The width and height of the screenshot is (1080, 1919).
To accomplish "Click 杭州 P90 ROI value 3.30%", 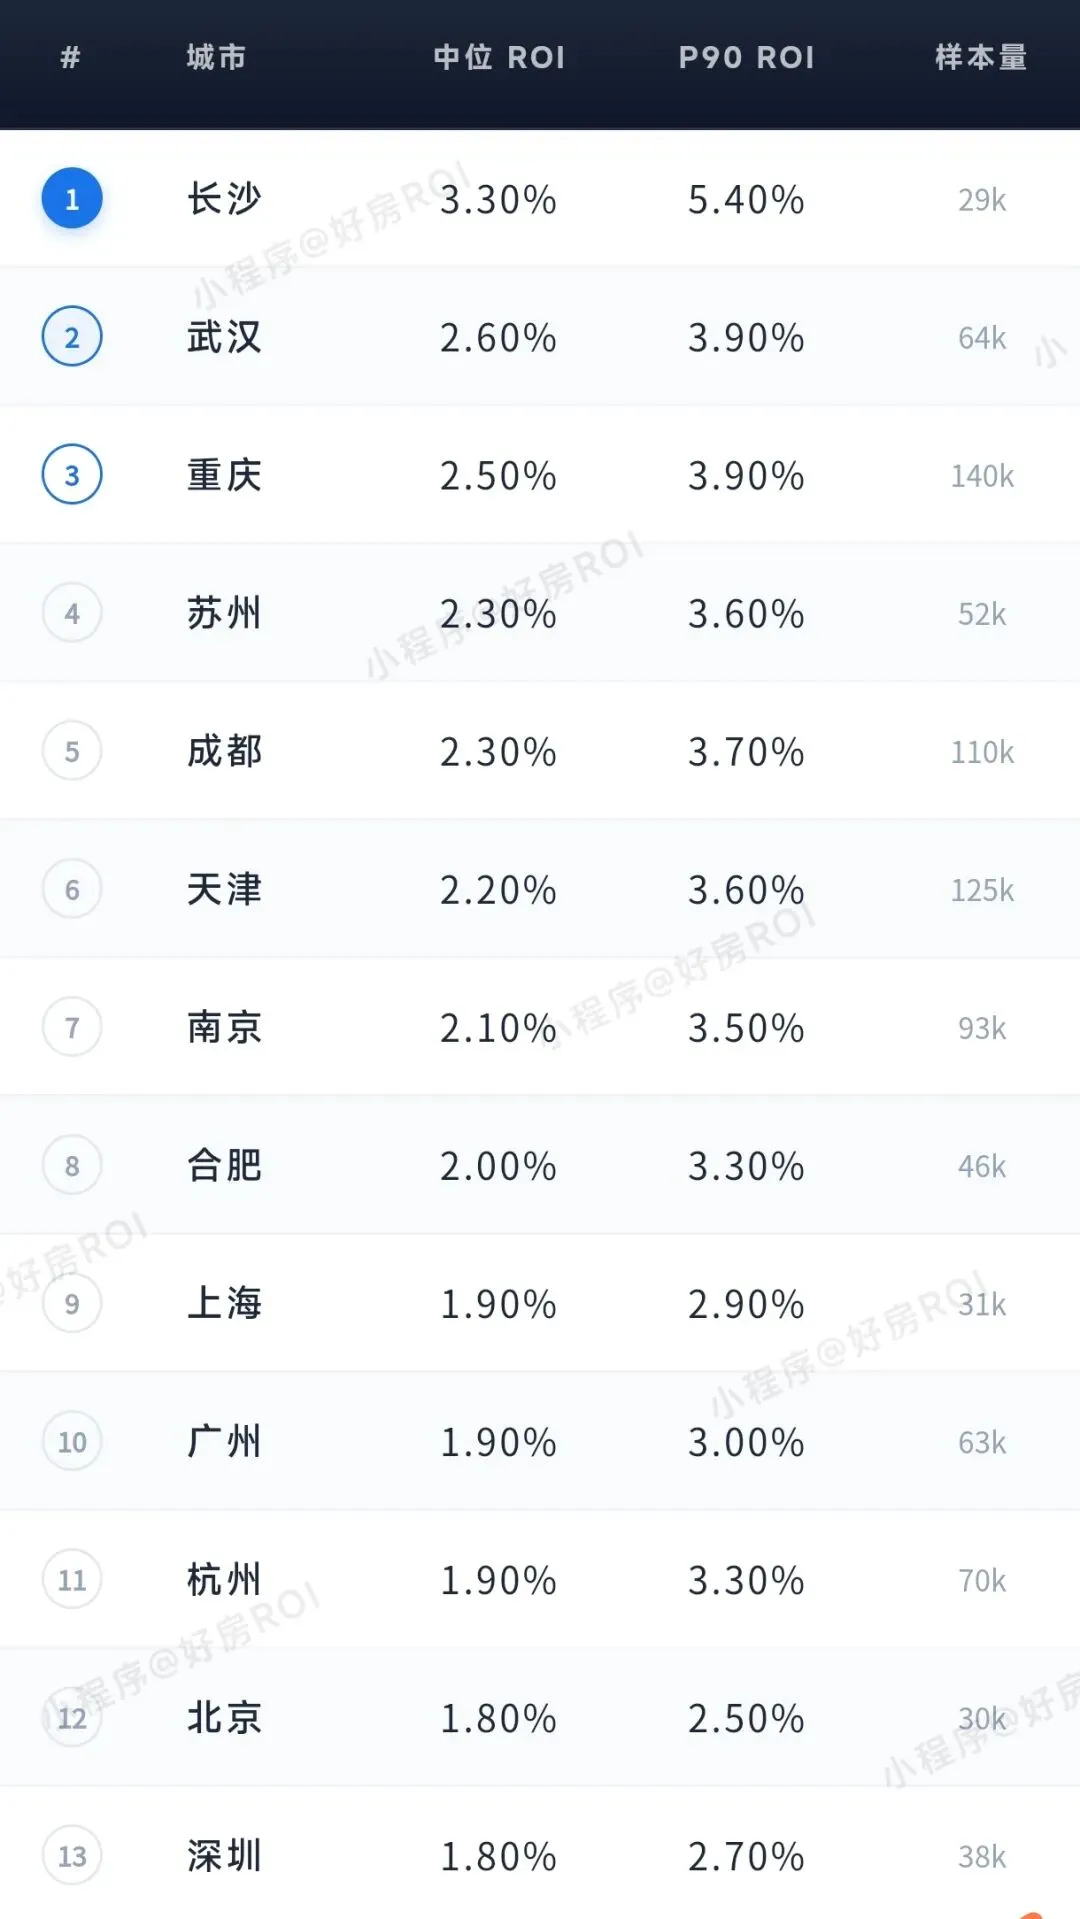I will point(746,1580).
